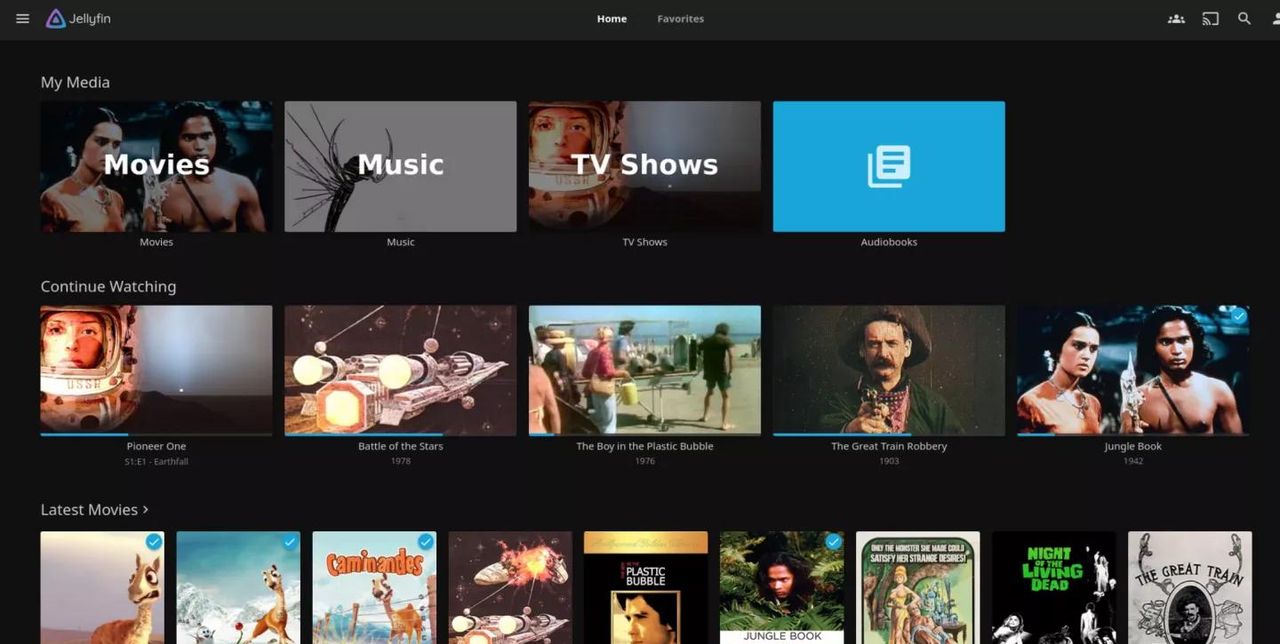
Task: Click the Pioneer One title text
Action: tap(156, 446)
